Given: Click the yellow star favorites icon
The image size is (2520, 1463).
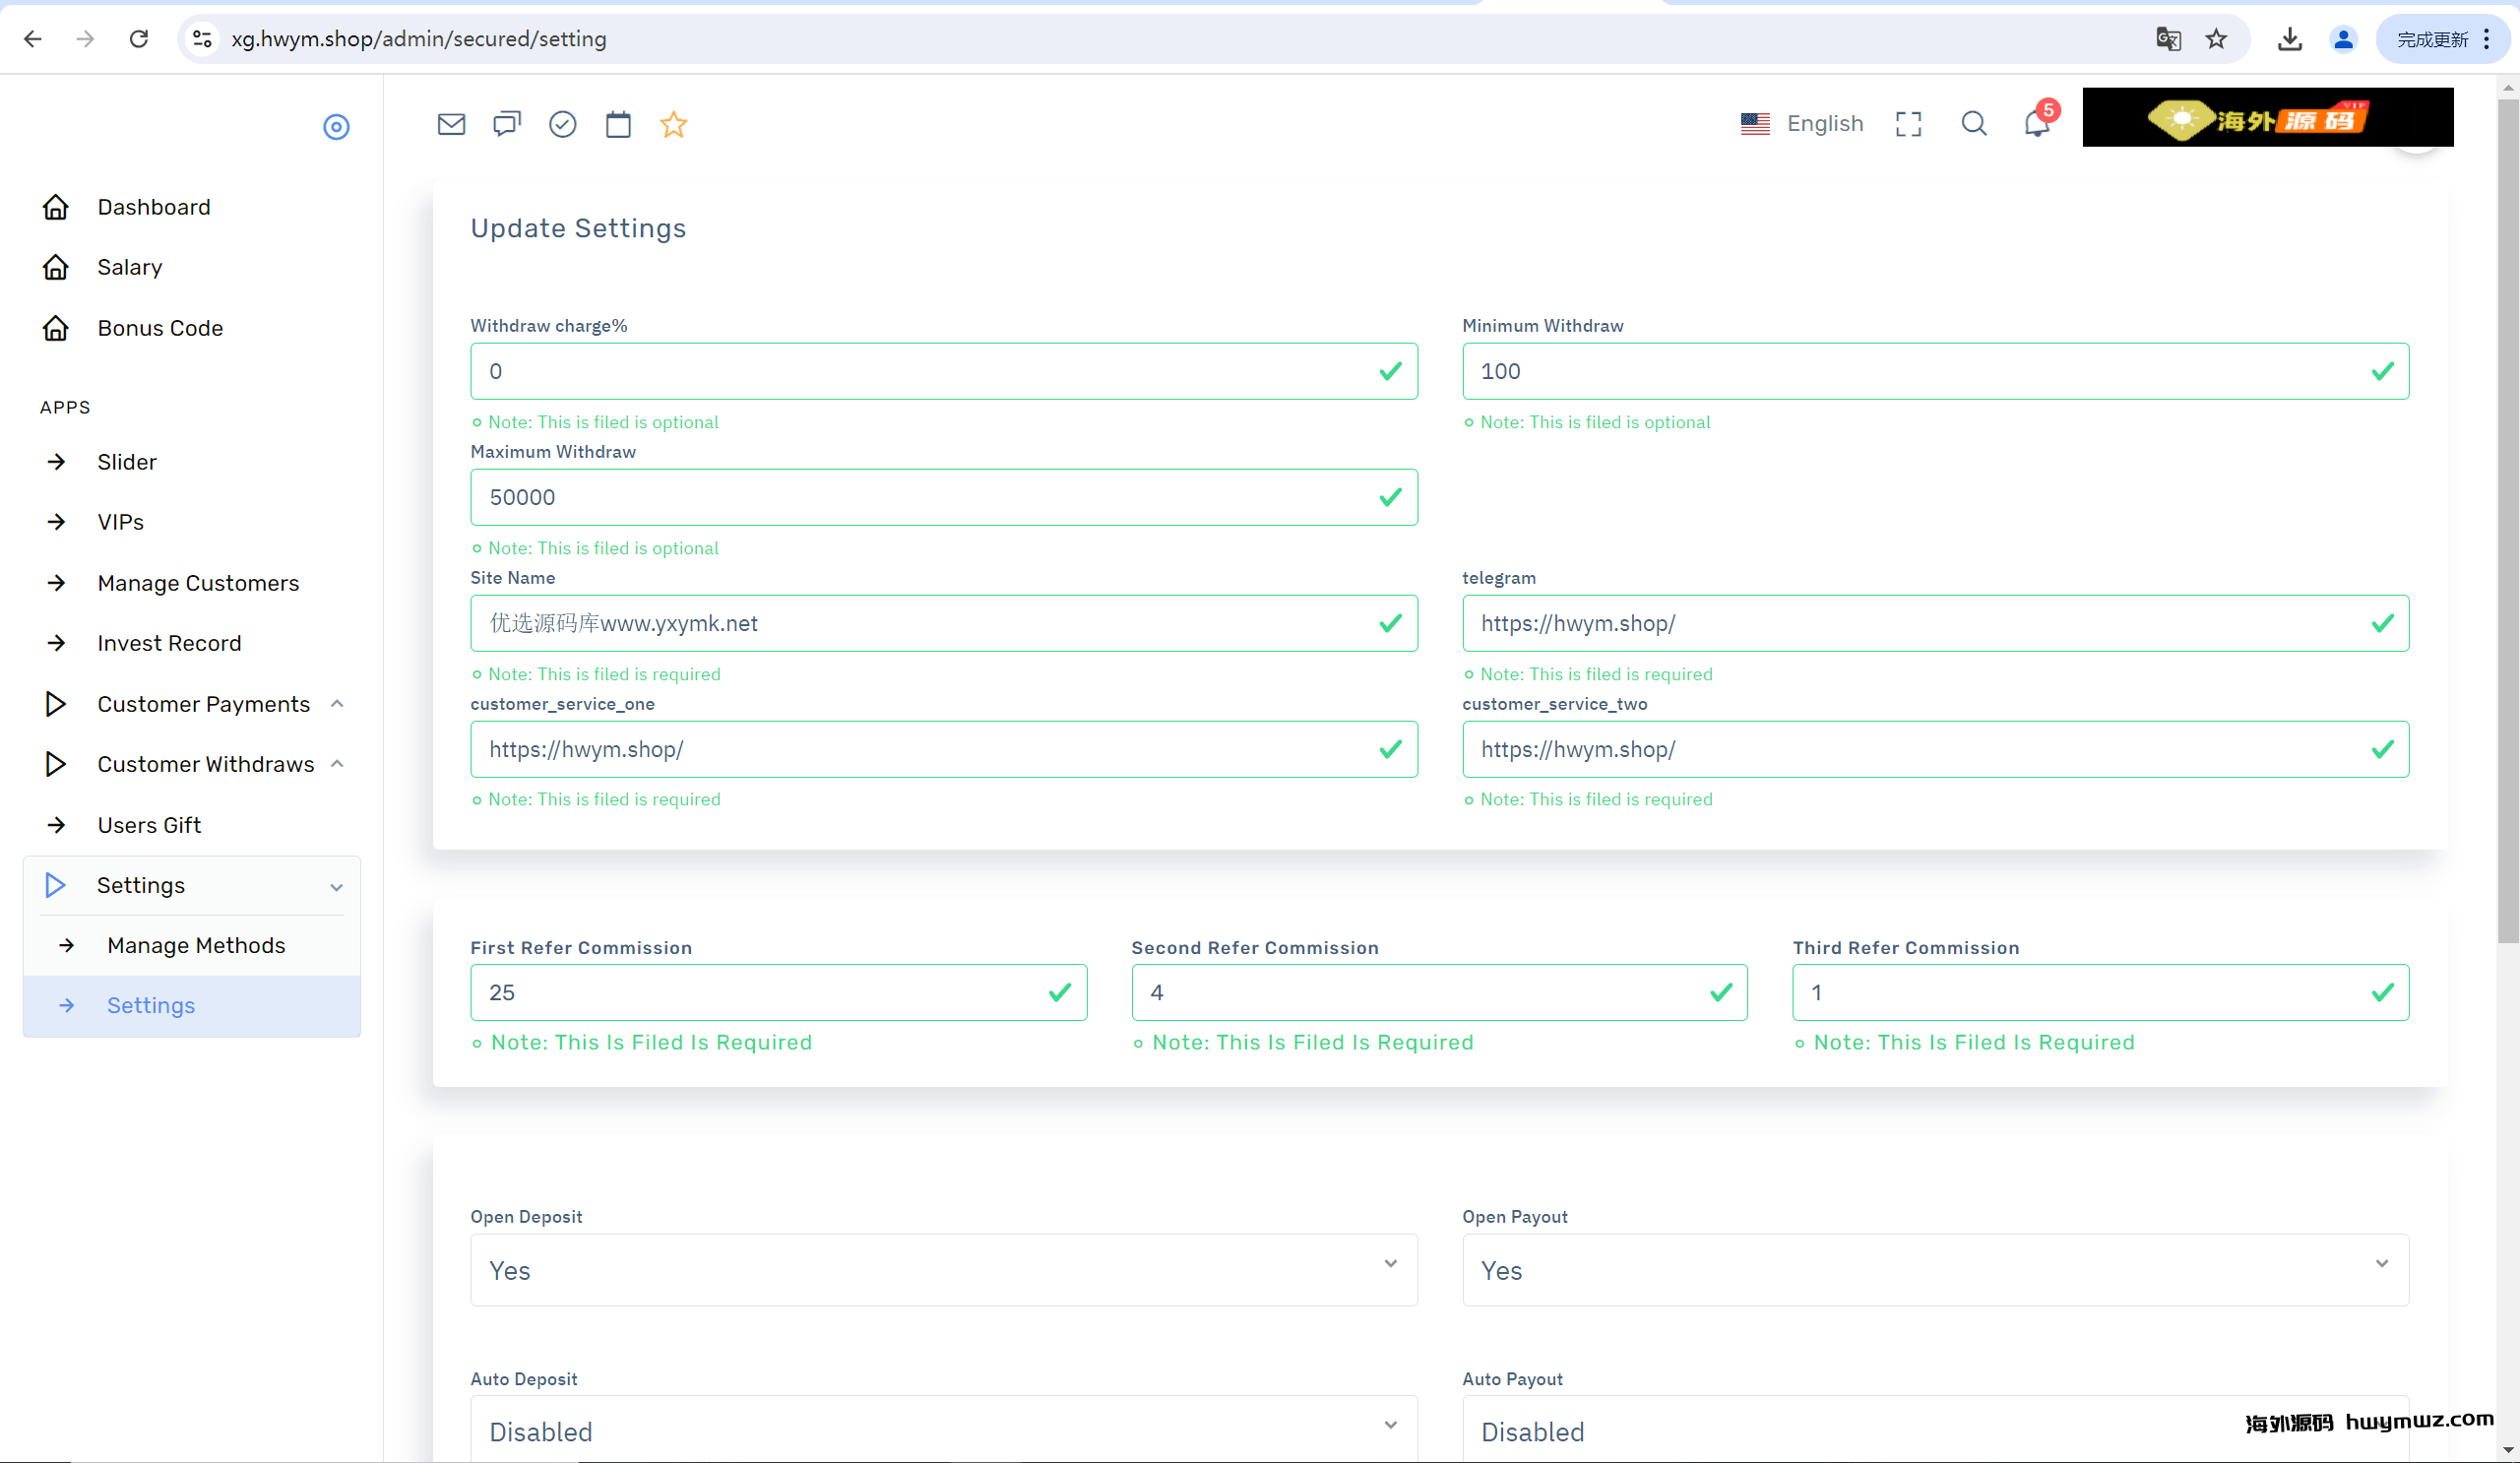Looking at the screenshot, I should (673, 124).
